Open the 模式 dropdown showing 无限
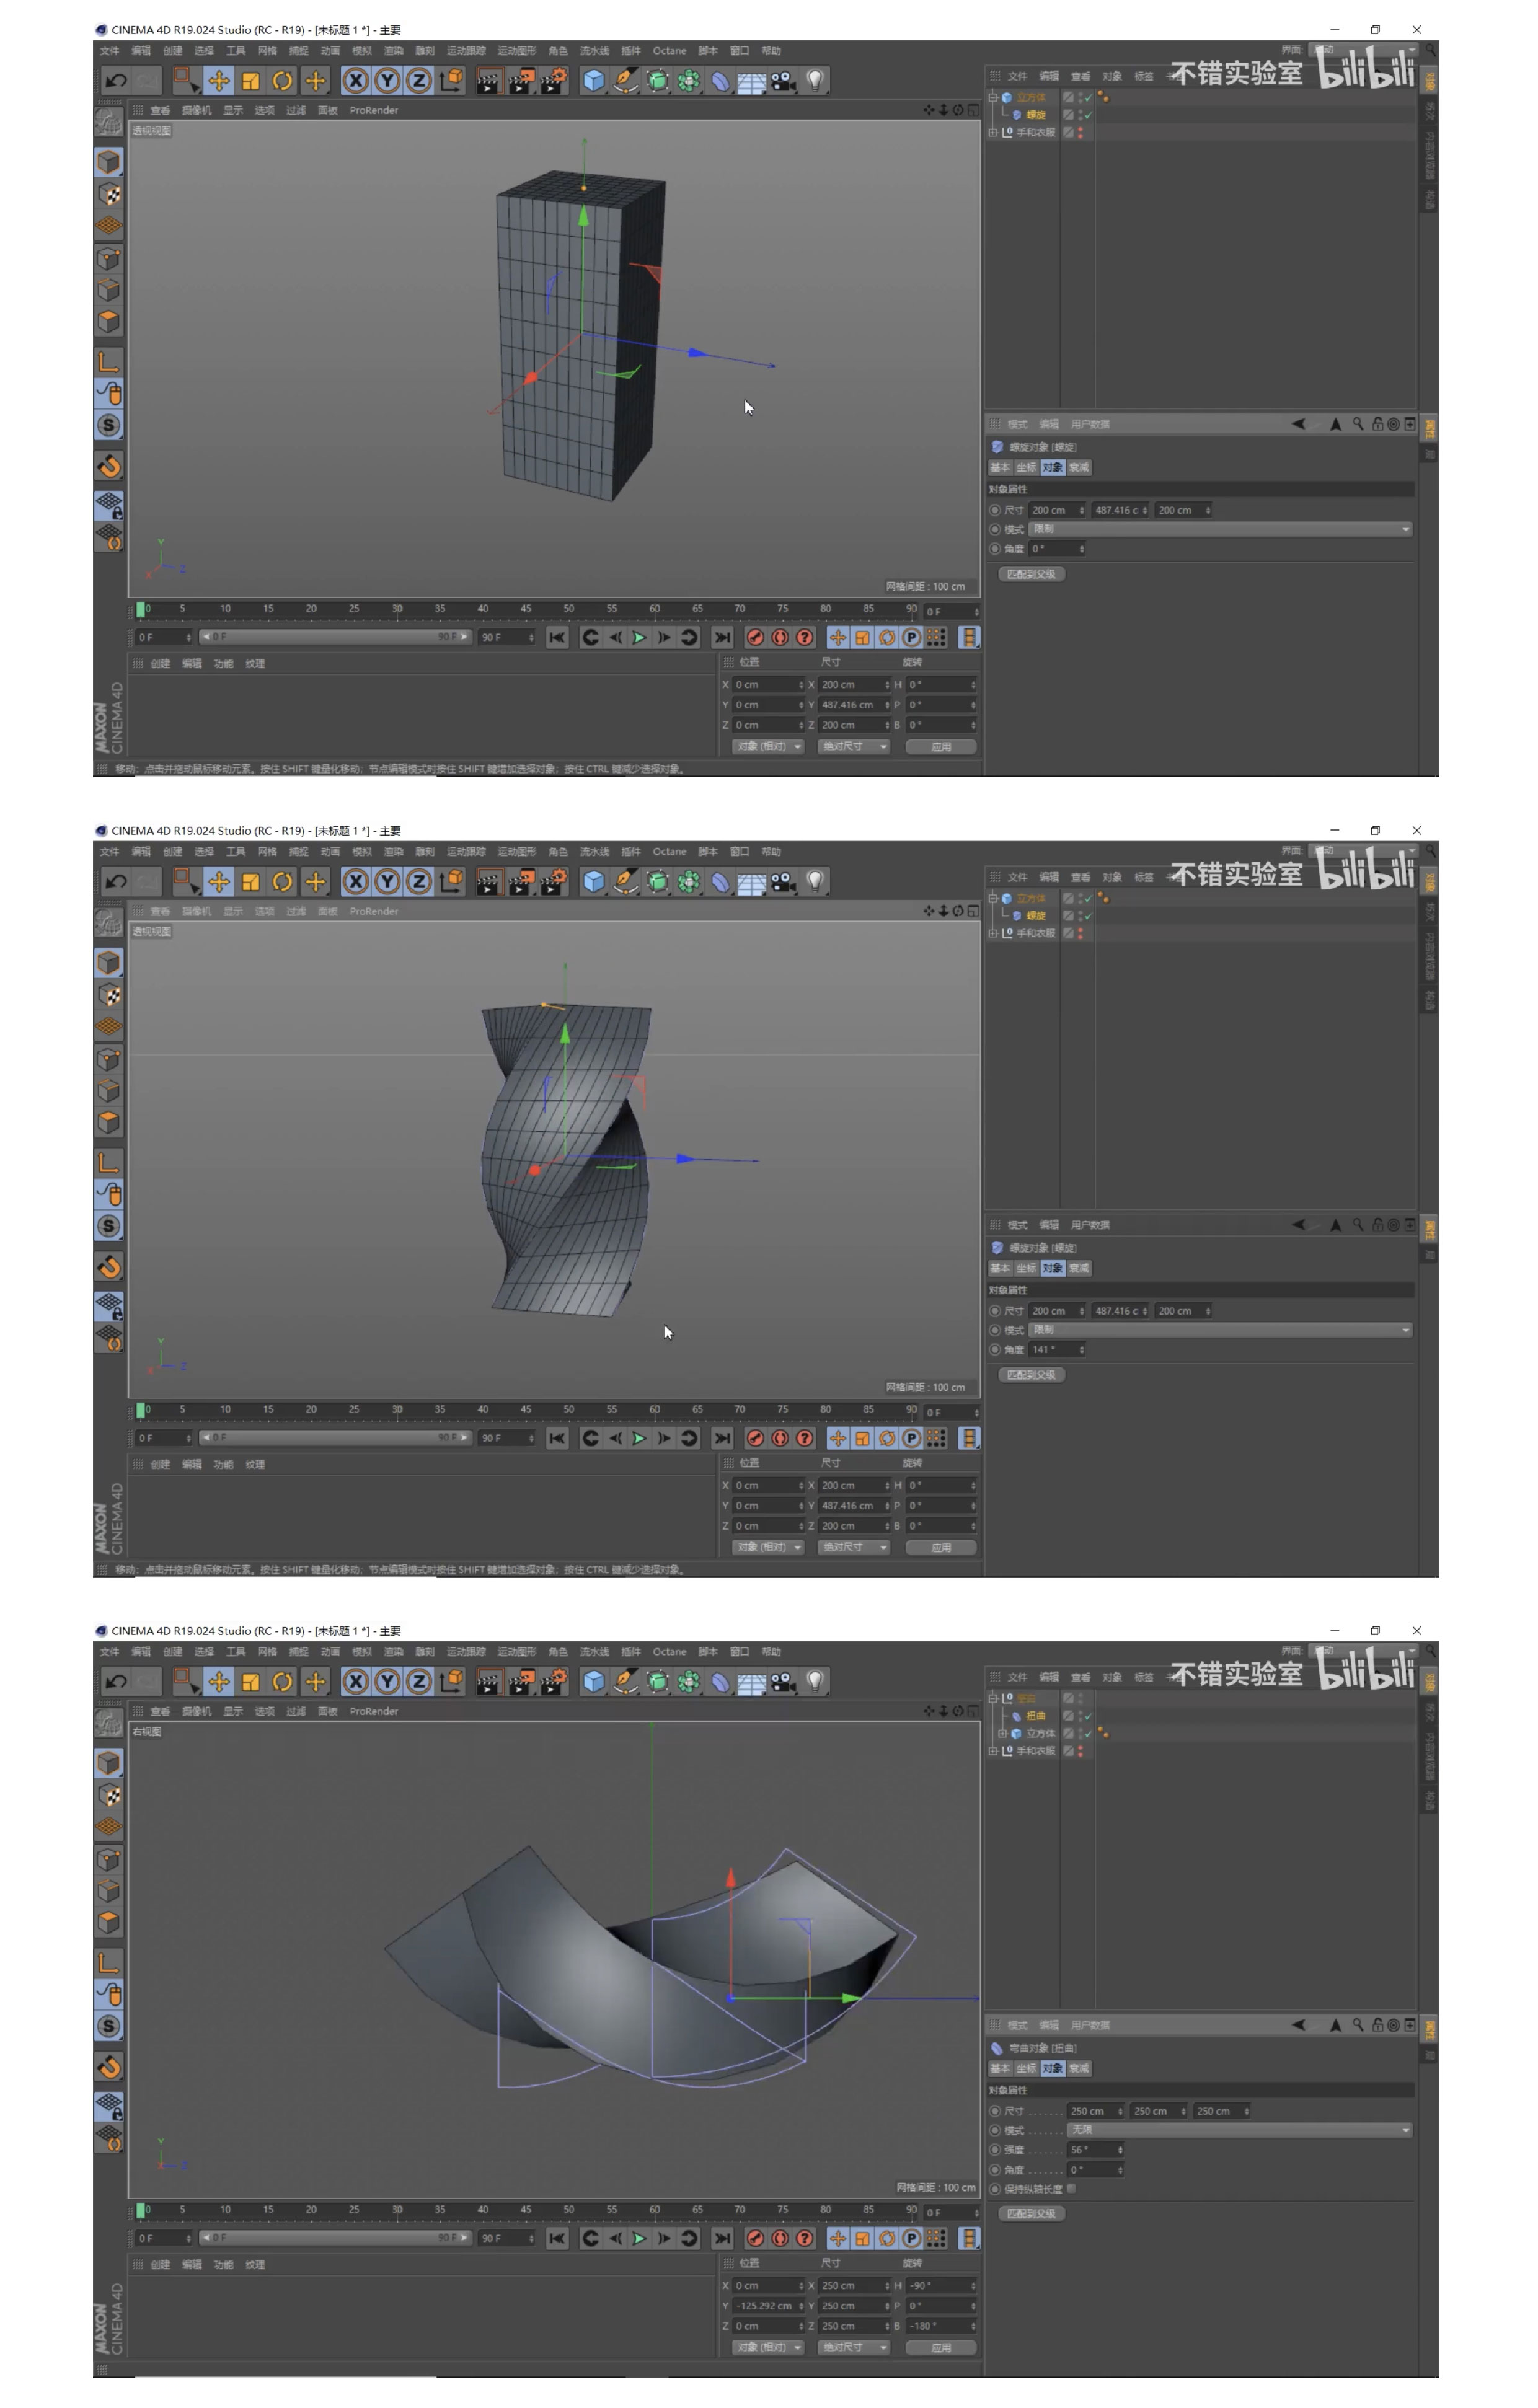The image size is (1538, 2408). [1238, 2130]
